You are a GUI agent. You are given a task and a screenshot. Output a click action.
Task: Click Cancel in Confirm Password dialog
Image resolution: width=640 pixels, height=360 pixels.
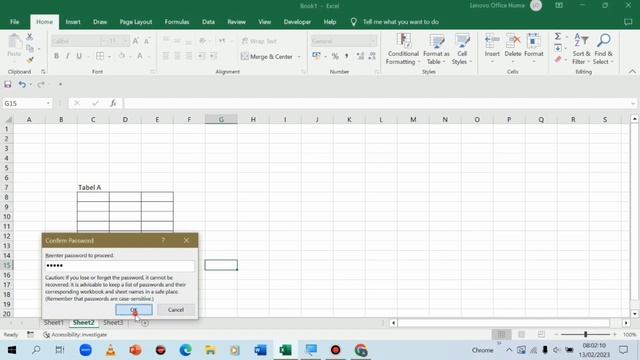pos(176,310)
